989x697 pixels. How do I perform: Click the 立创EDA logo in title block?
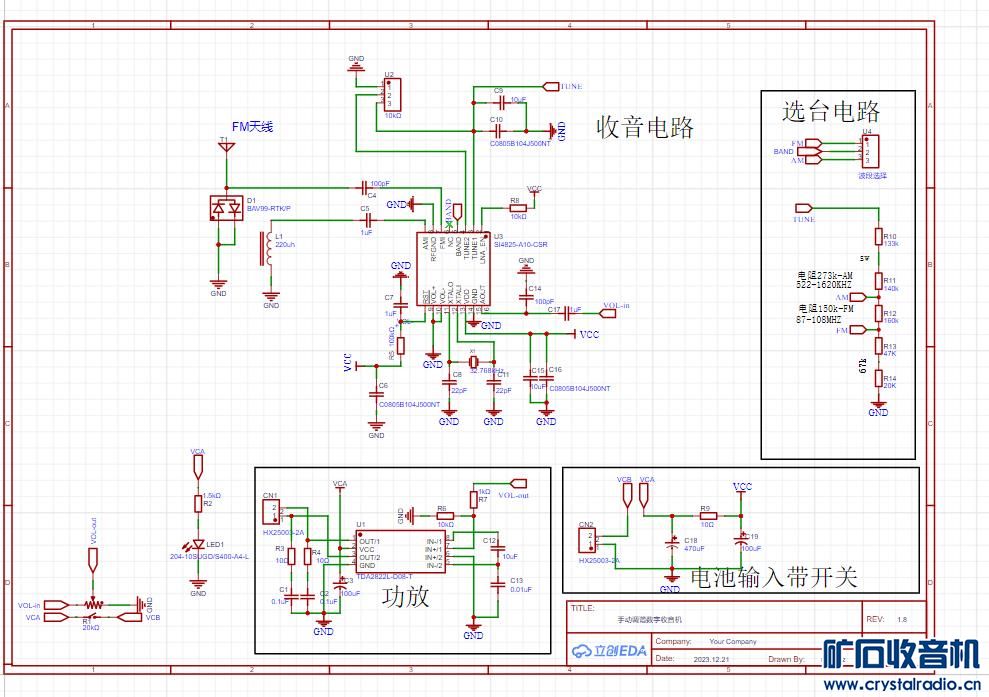609,651
